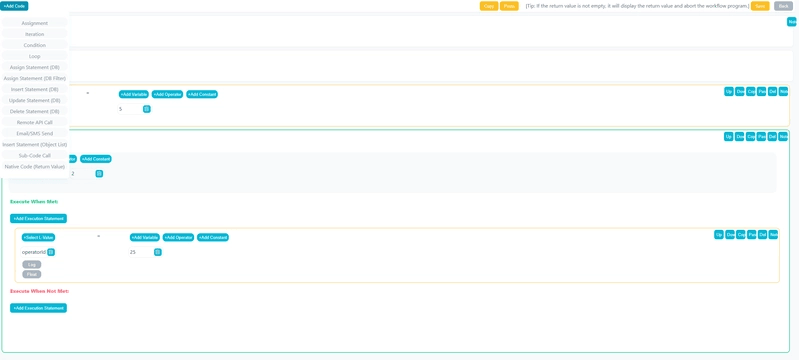Pick Insert Statement (Object List) entry

pyautogui.click(x=35, y=144)
